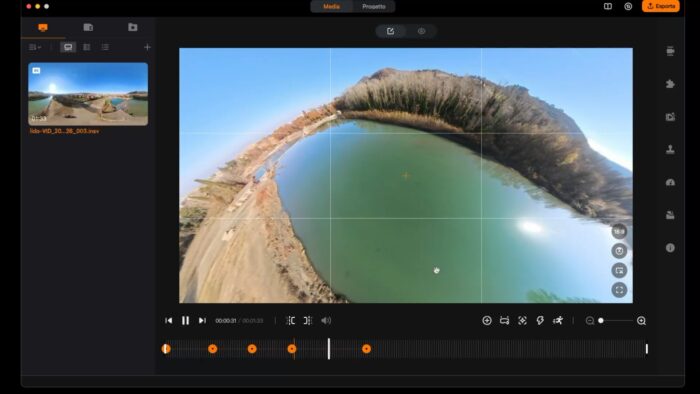Image resolution: width=700 pixels, height=394 pixels.
Task: Click the file name ending 003.insv
Action: pos(64,131)
